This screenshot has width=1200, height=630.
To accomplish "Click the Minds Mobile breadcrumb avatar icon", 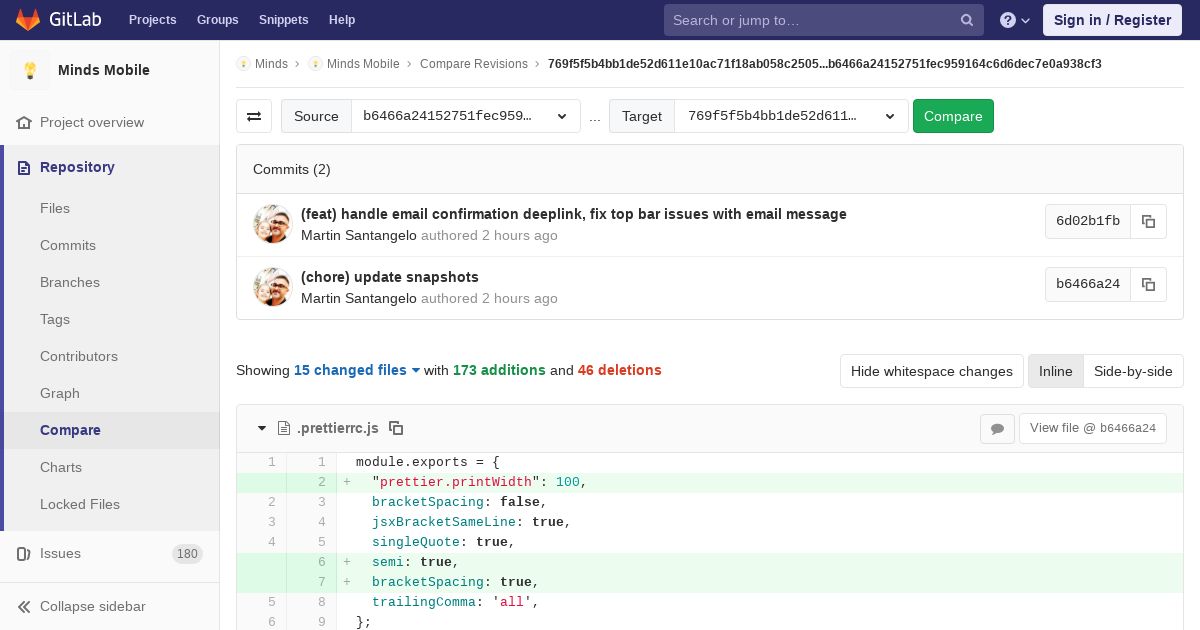I will 315,63.
